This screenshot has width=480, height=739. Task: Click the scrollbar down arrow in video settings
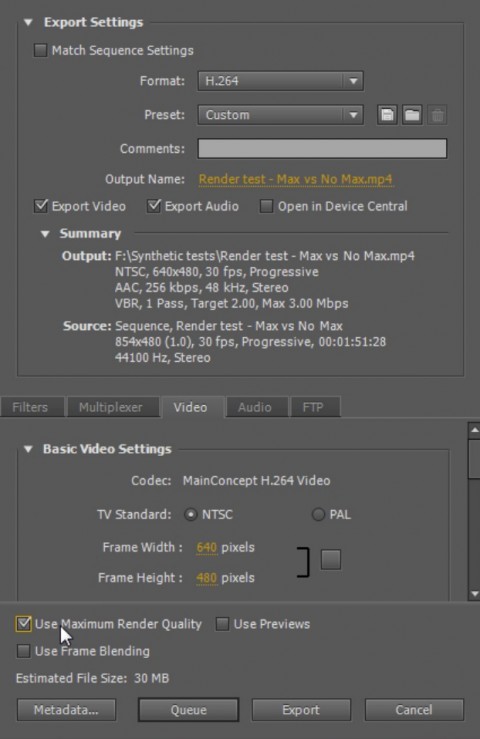tap(474, 593)
